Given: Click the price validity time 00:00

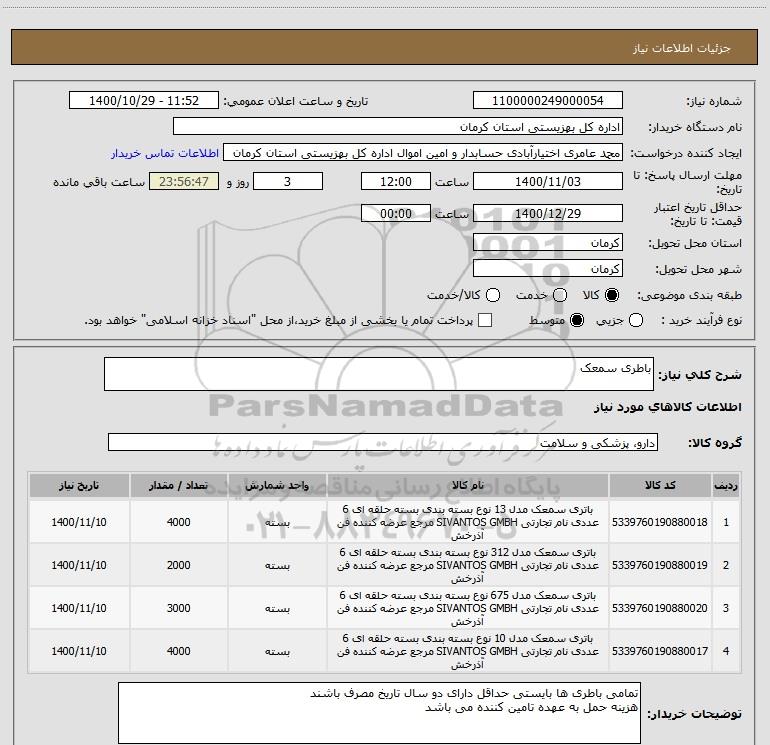Looking at the screenshot, I should coord(396,213).
